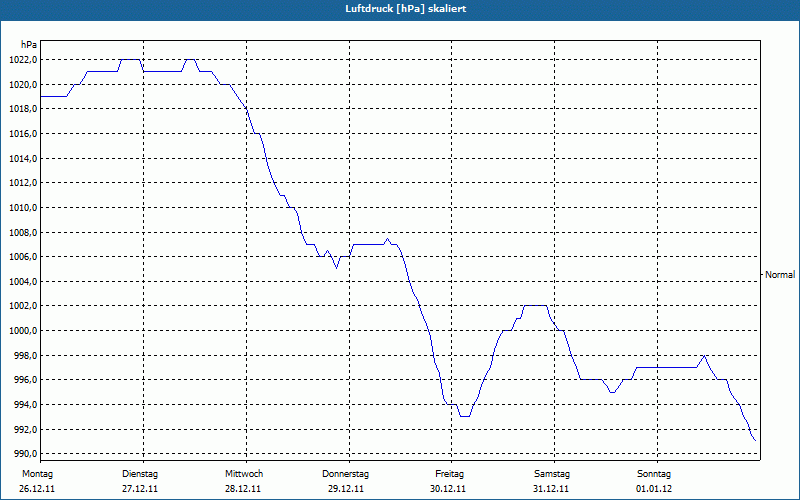Click the date 26.12.11
This screenshot has width=800, height=500.
click(37, 489)
